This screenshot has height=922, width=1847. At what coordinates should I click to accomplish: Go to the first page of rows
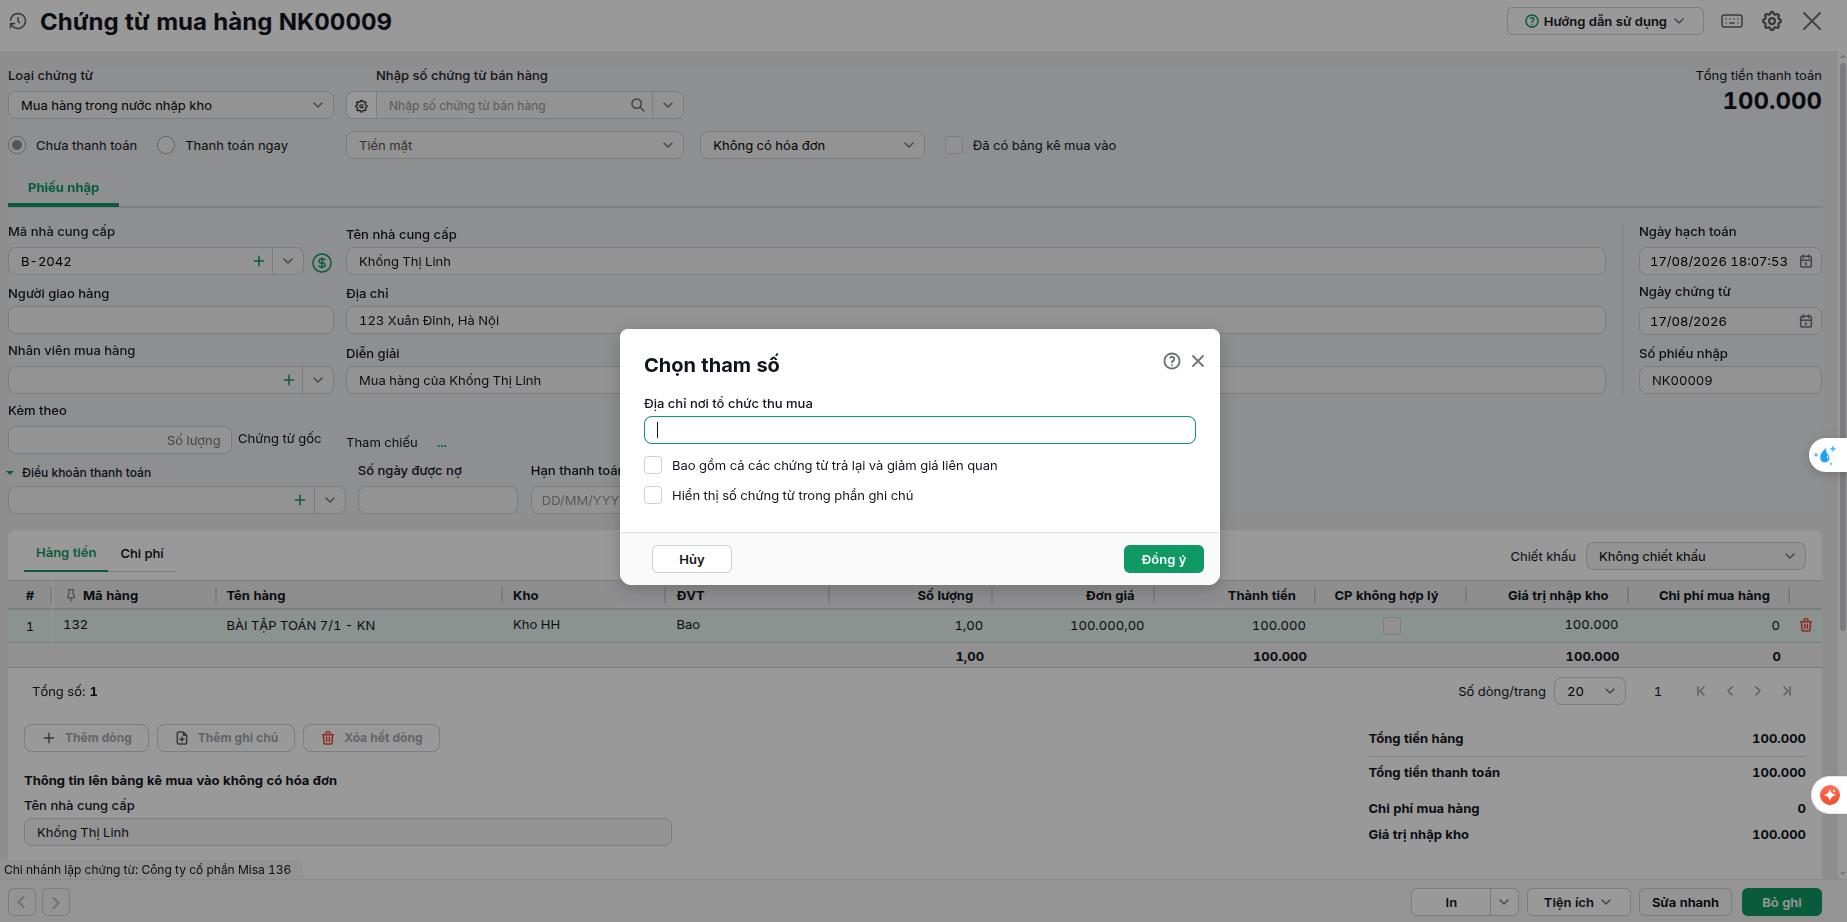pos(1701,691)
